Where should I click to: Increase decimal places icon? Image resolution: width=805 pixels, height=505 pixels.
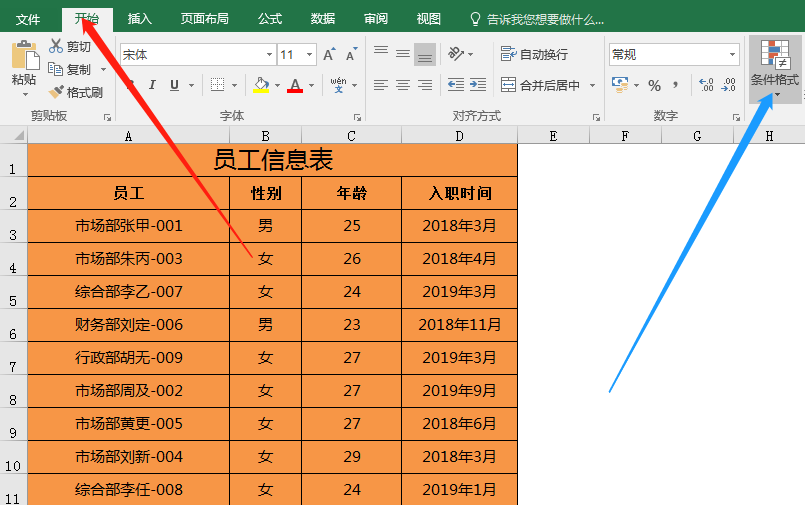[x=706, y=85]
